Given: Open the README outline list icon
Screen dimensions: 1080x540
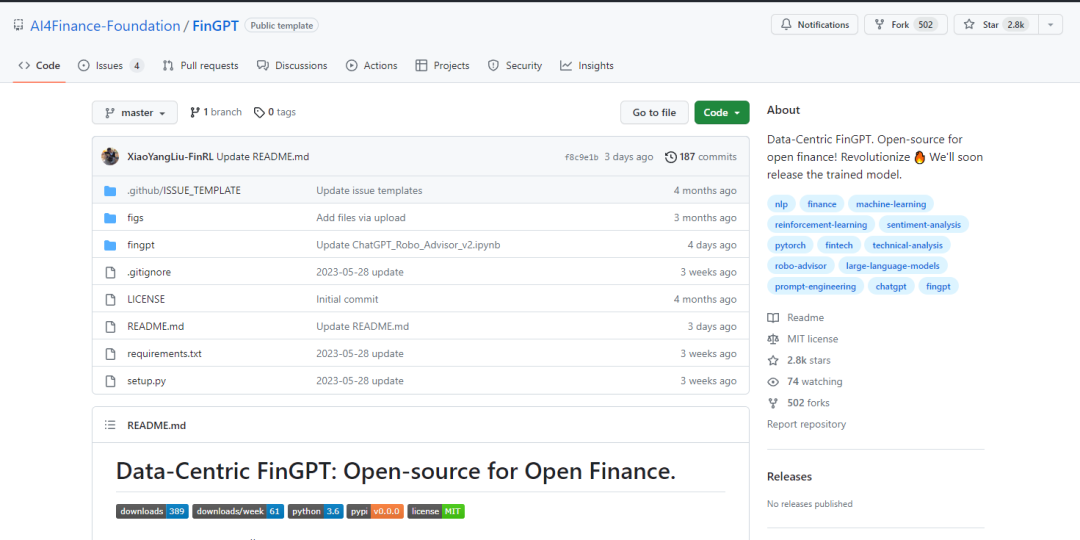Looking at the screenshot, I should click(110, 425).
